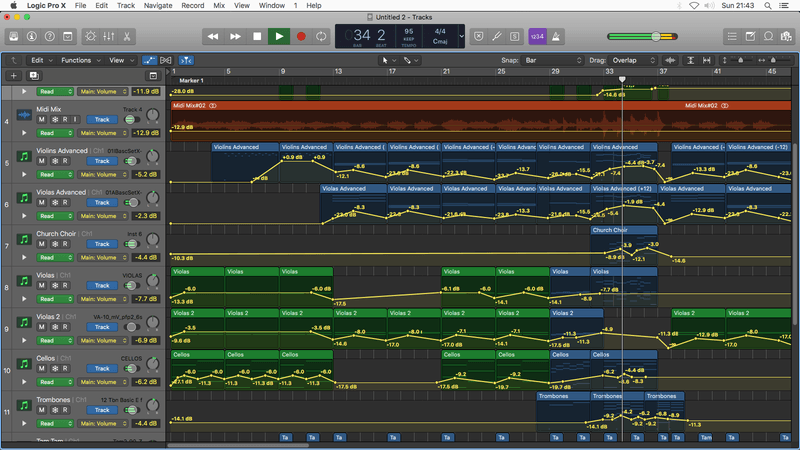
Task: Open the Edit dropdown in tracks area
Action: pos(41,60)
